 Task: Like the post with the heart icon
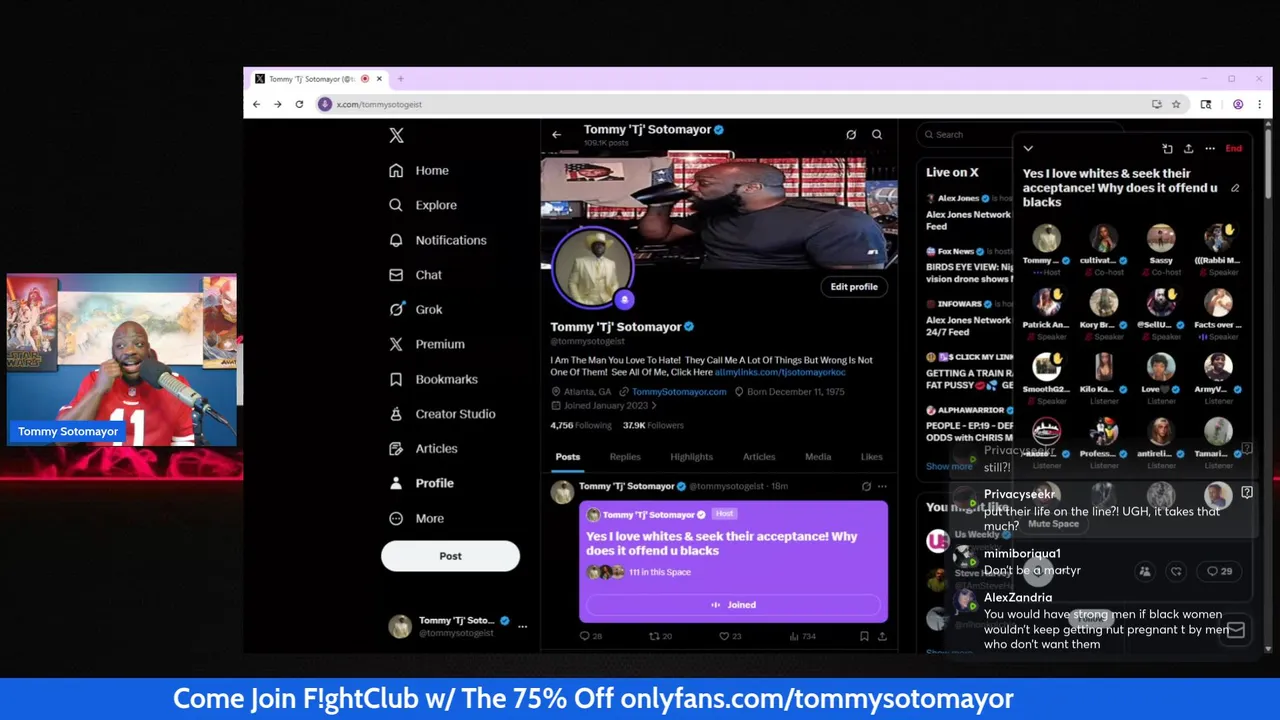pyautogui.click(x=724, y=636)
